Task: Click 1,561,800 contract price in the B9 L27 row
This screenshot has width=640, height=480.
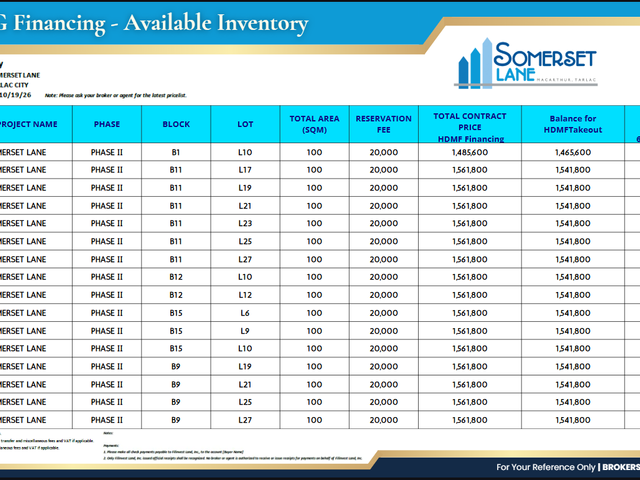Action: [x=470, y=420]
